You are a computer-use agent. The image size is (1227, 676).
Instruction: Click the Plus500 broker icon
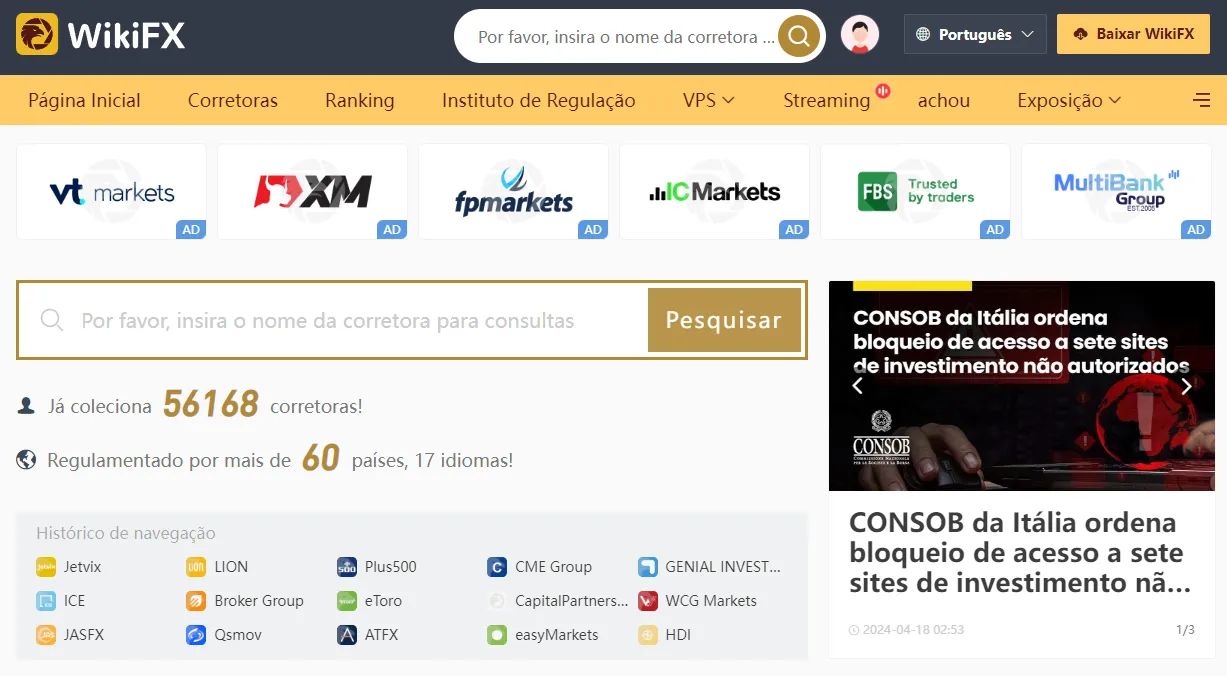point(347,567)
